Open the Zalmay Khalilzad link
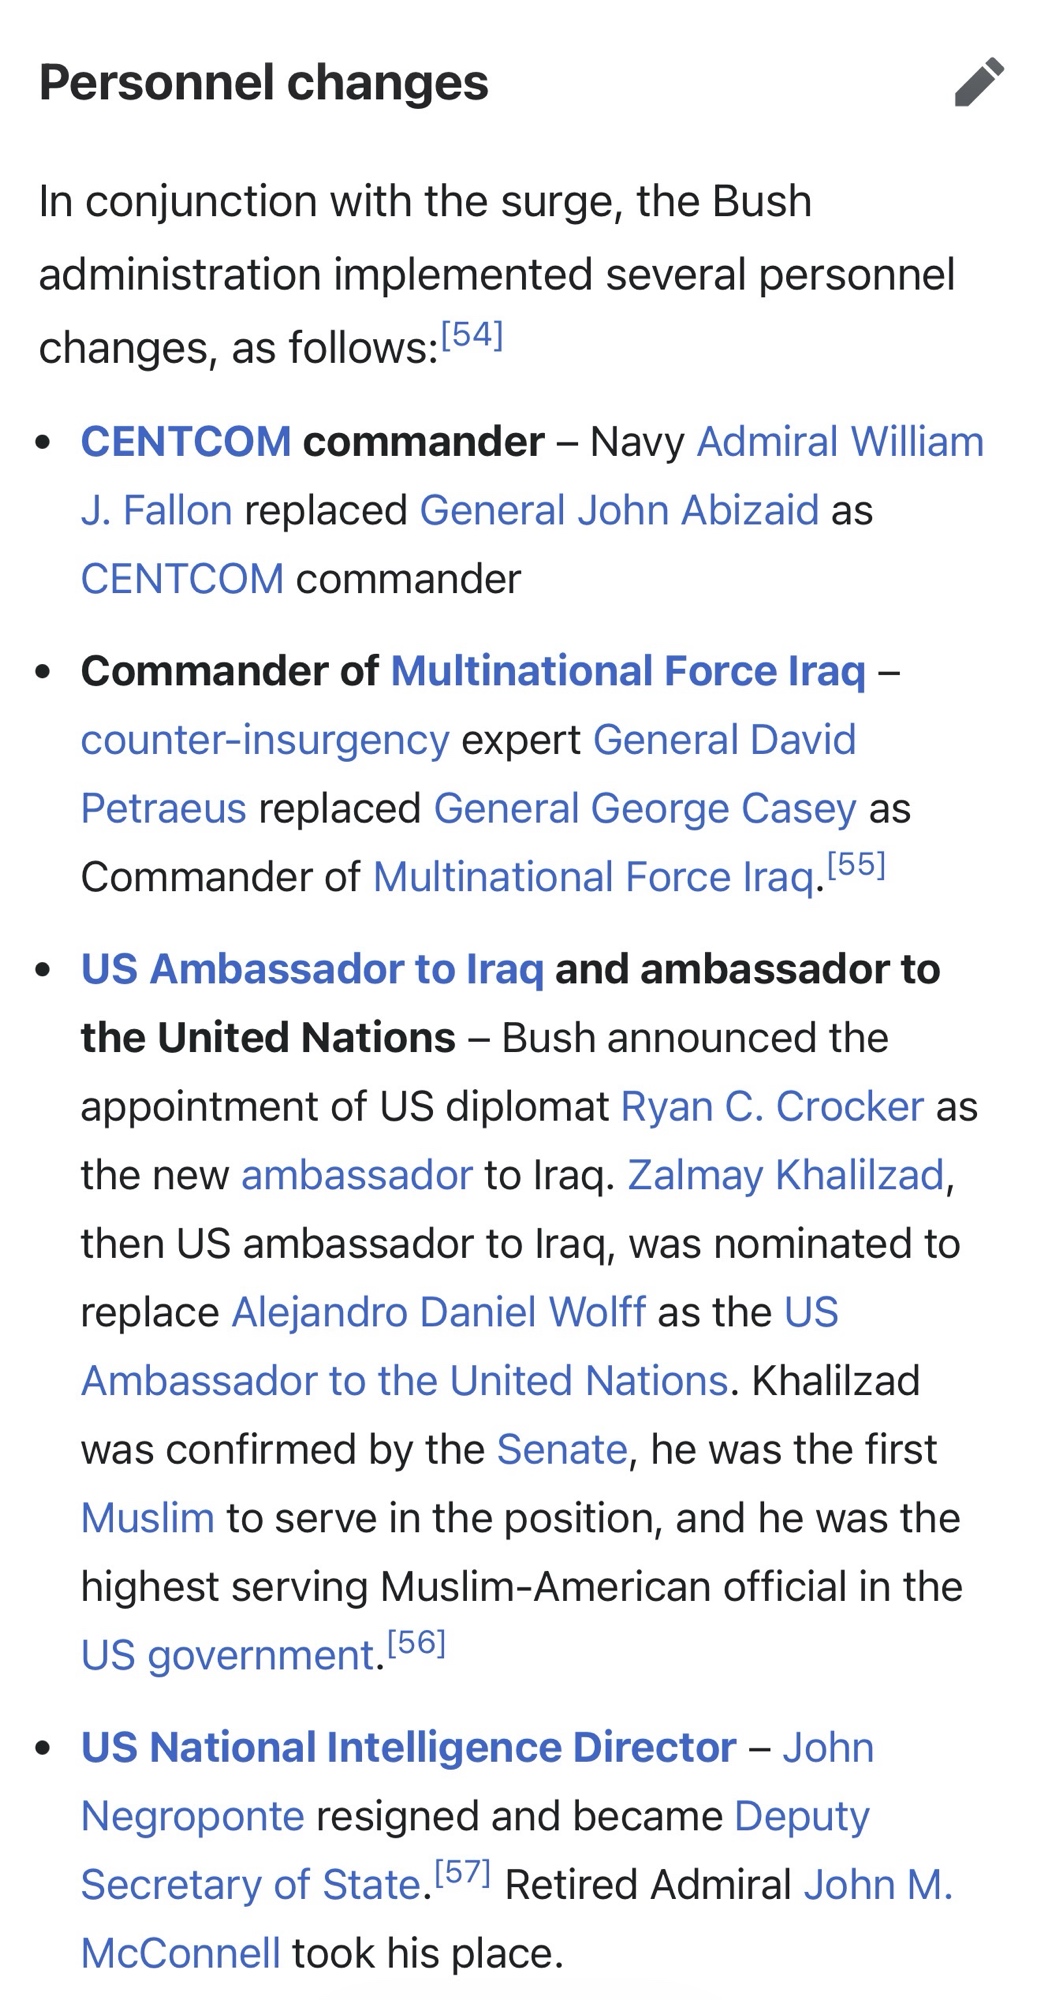The width and height of the screenshot is (1041, 2000). pos(786,1176)
